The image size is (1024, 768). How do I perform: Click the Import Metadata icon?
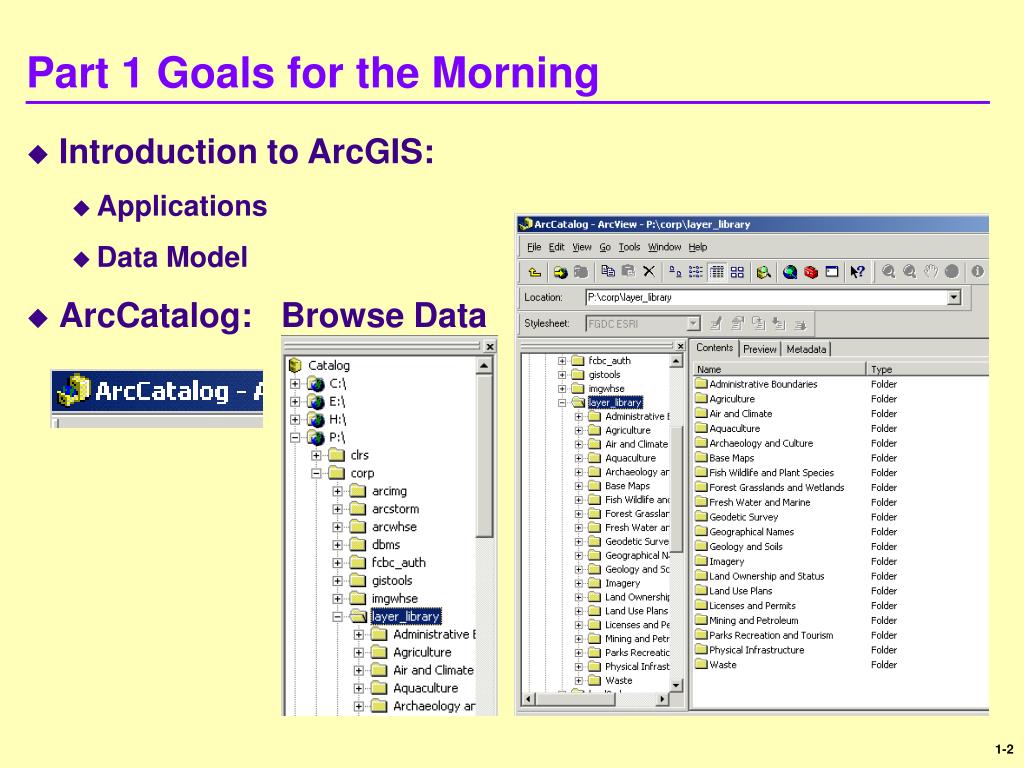778,323
